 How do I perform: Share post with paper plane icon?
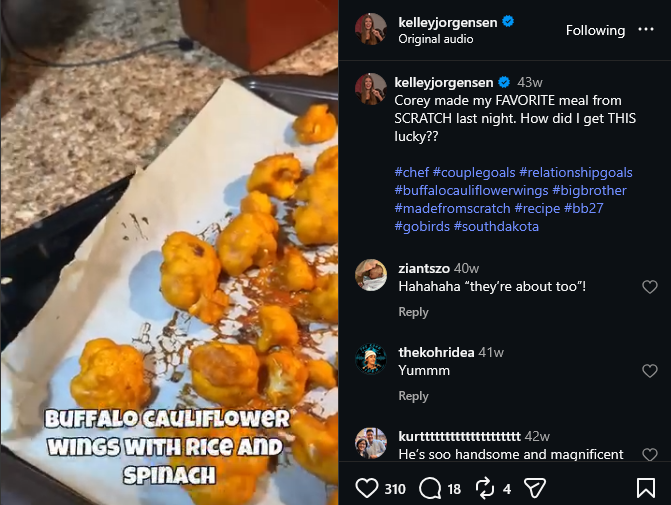[x=535, y=488]
